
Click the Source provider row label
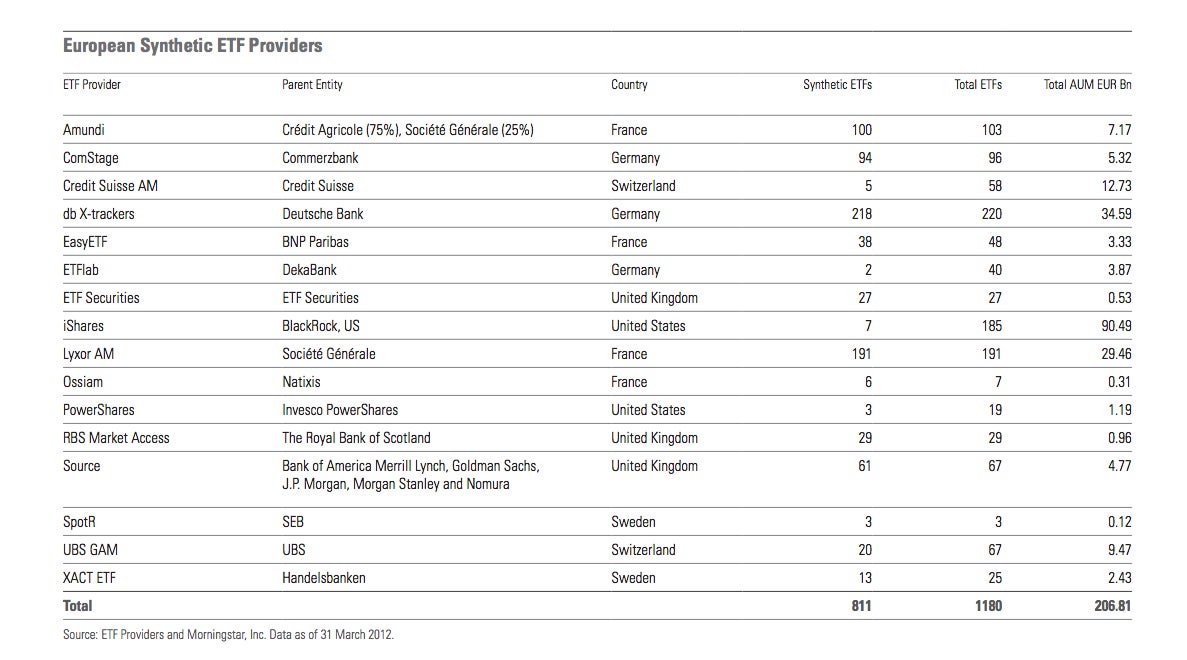(81, 466)
